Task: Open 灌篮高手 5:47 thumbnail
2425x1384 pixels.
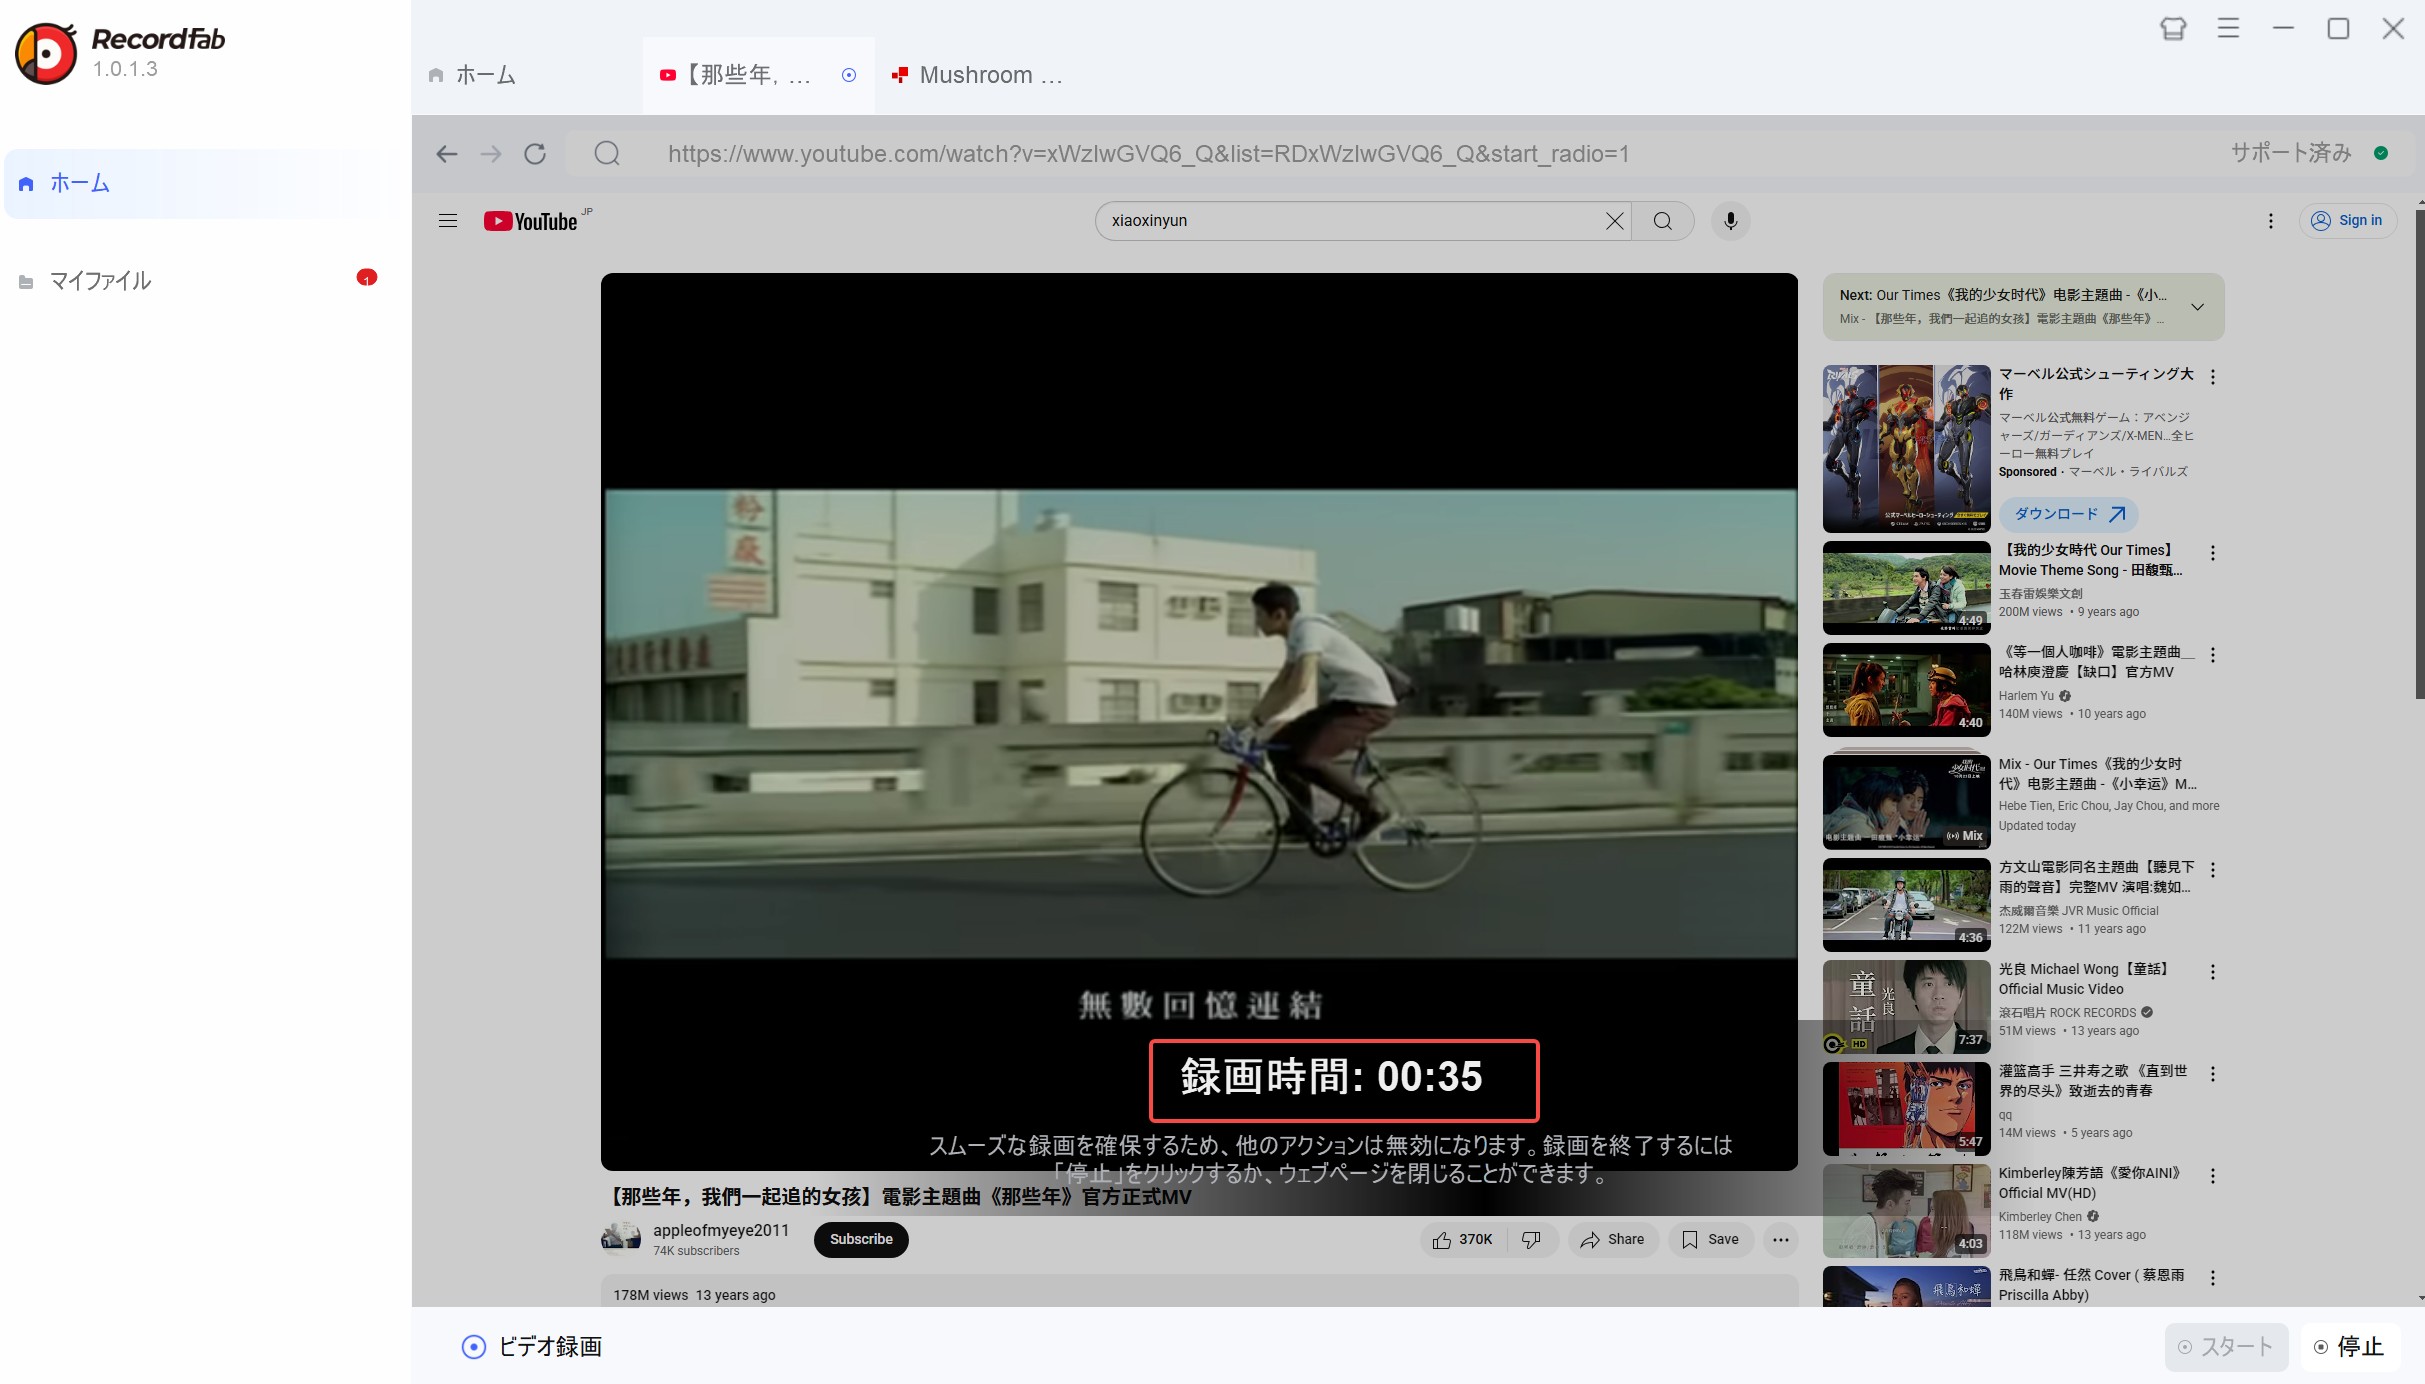Action: tap(1907, 1109)
